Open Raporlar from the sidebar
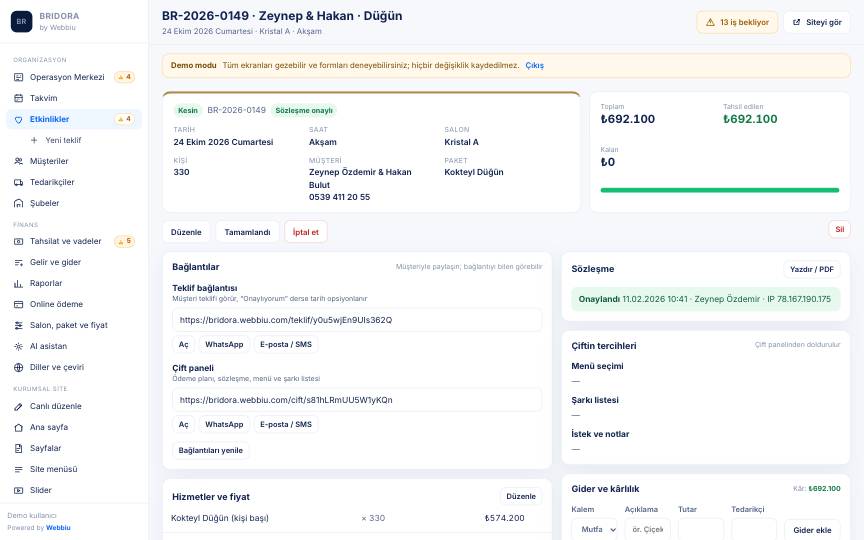This screenshot has height=540, width=864. (x=74, y=283)
